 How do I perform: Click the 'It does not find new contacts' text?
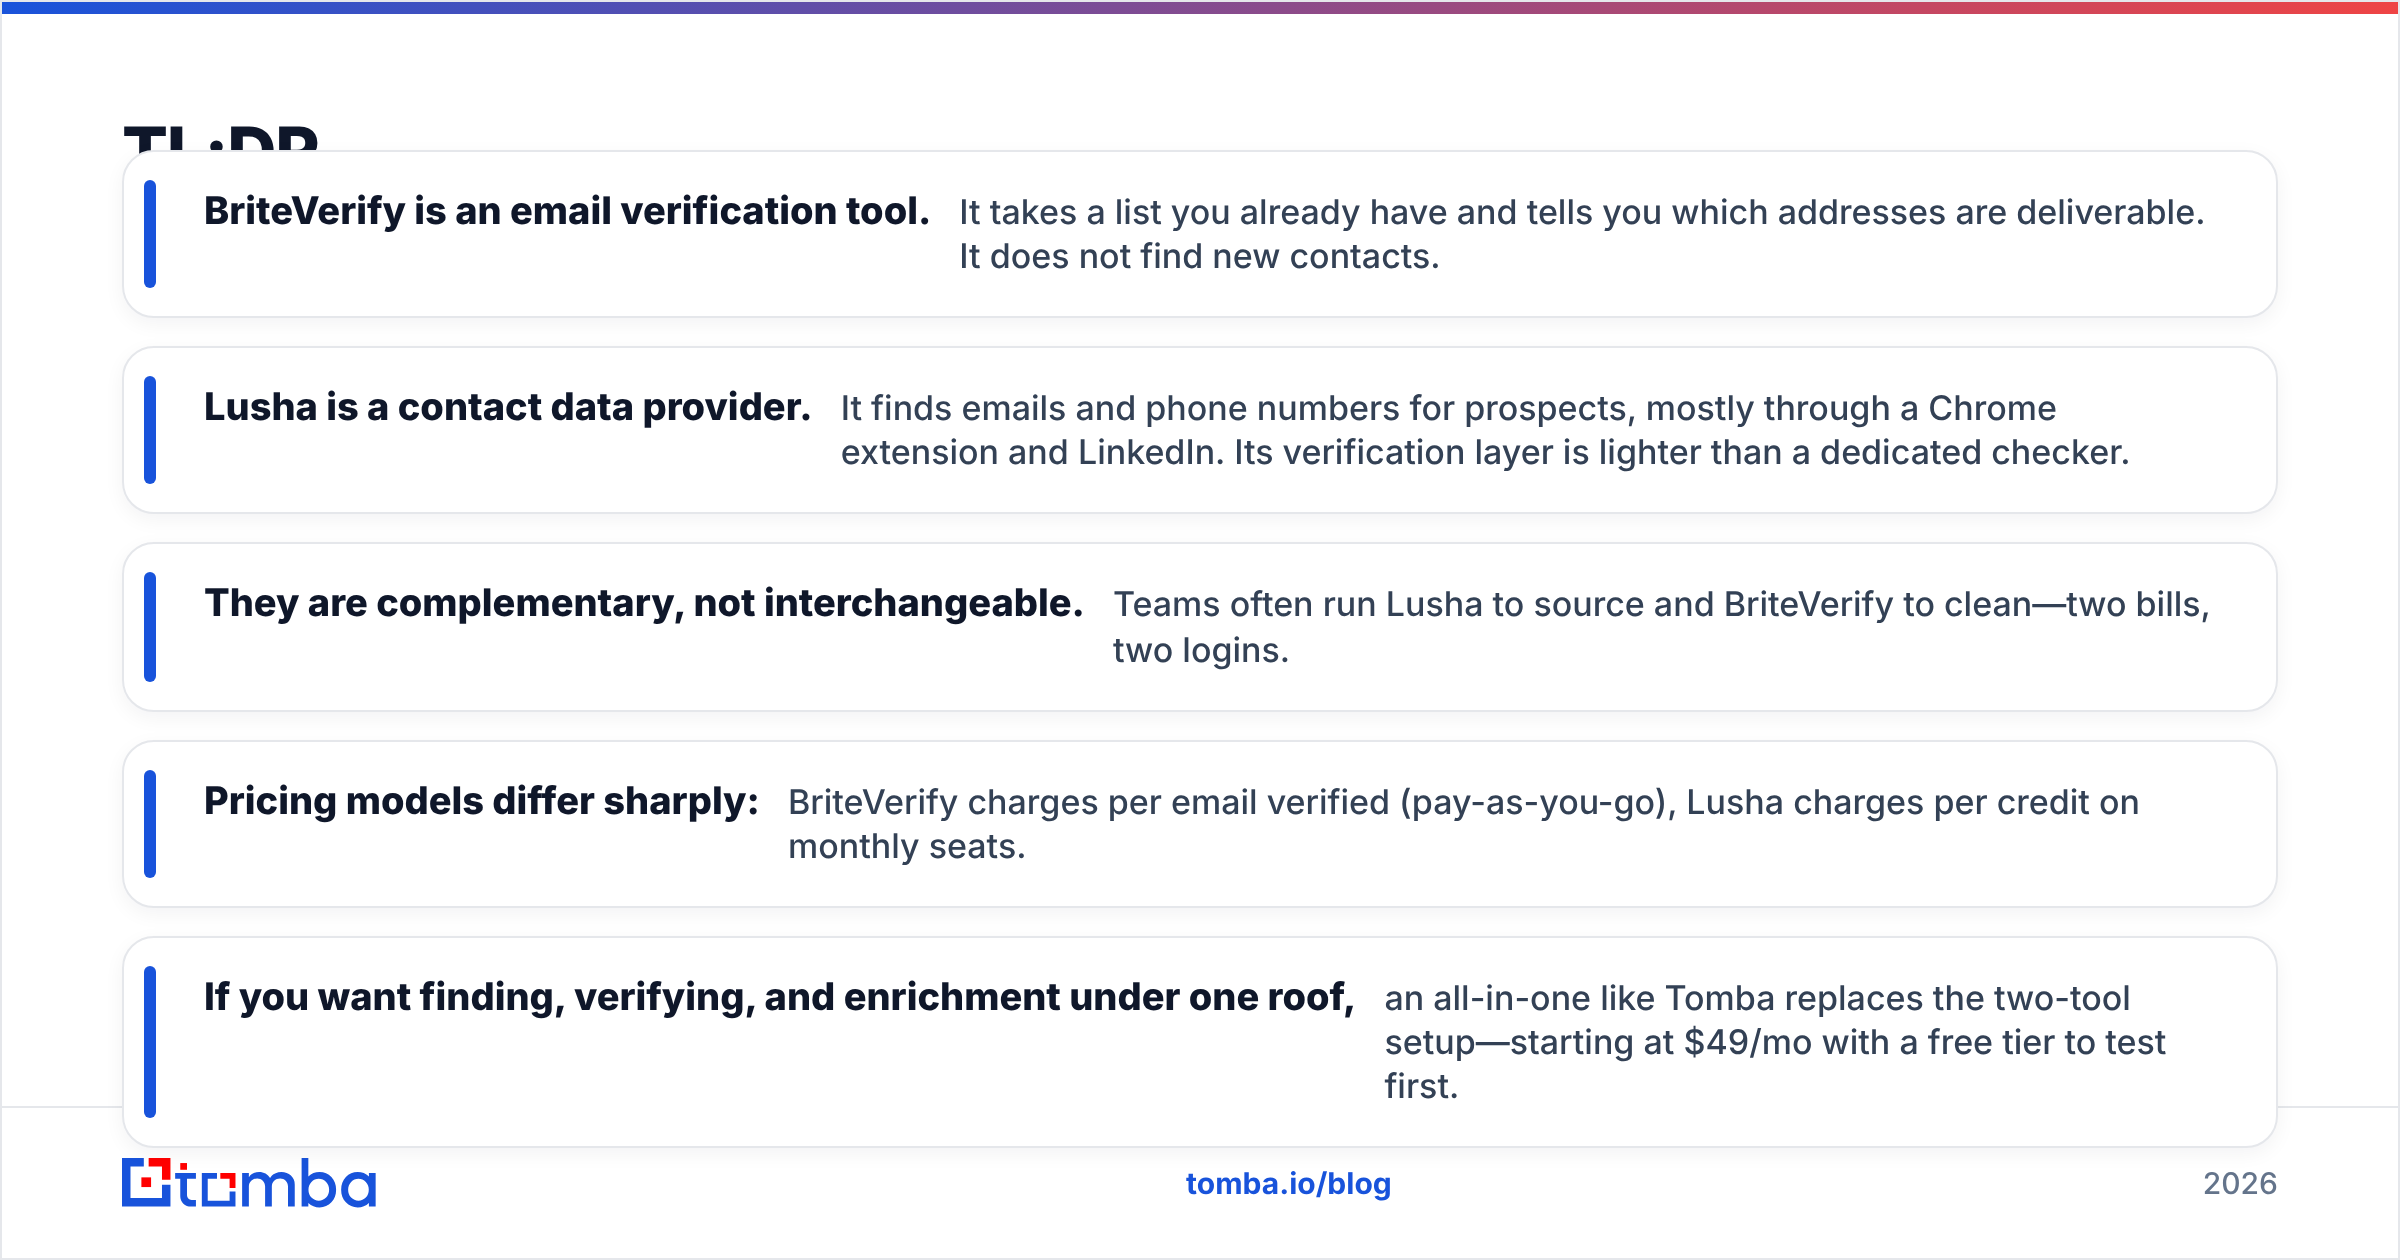(x=1199, y=257)
